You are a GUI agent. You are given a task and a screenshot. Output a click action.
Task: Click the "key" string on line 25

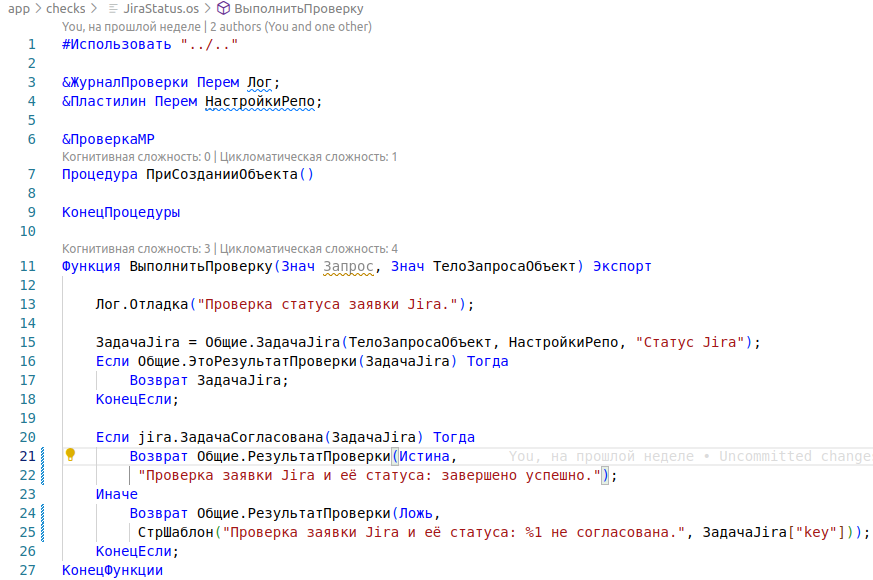point(816,533)
